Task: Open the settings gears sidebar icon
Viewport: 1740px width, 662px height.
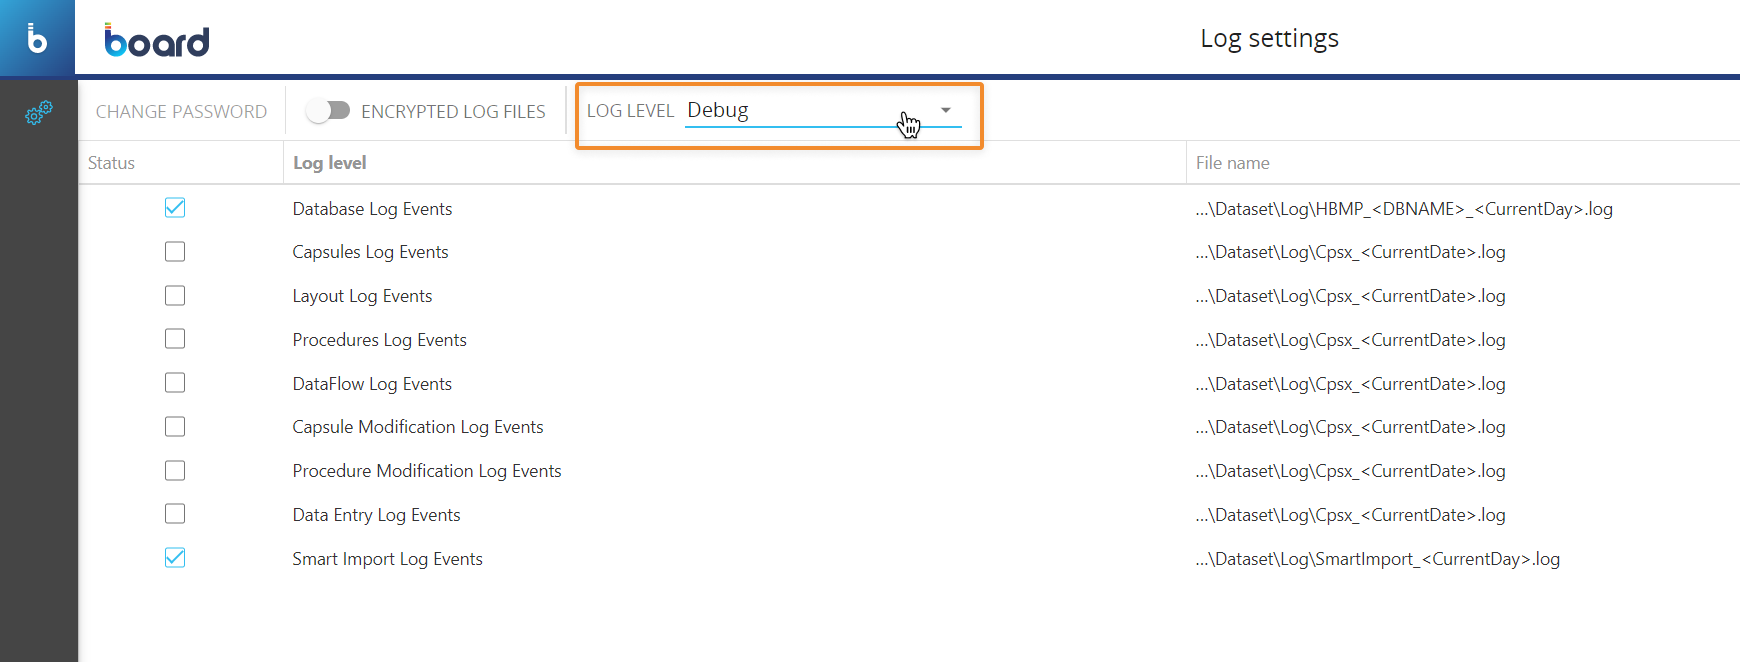Action: [38, 113]
